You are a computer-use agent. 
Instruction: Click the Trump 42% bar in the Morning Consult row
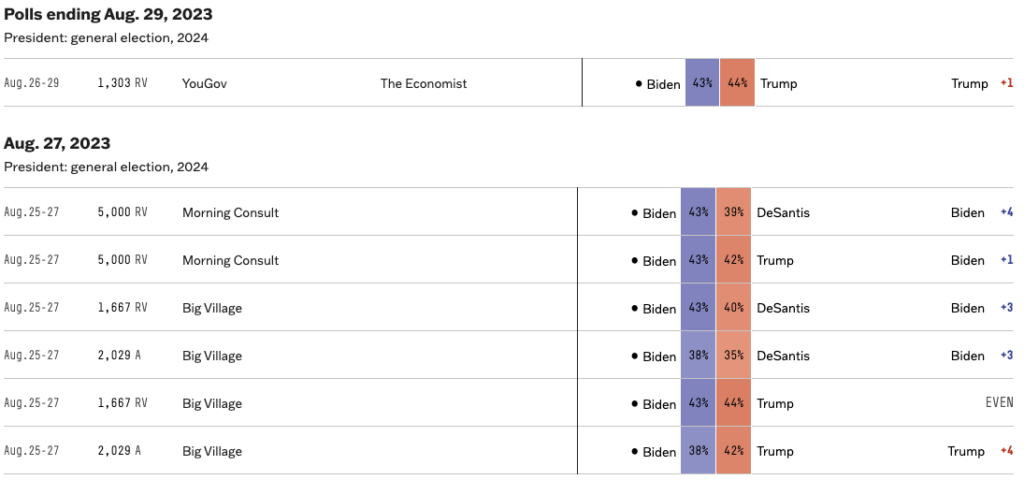(x=733, y=261)
